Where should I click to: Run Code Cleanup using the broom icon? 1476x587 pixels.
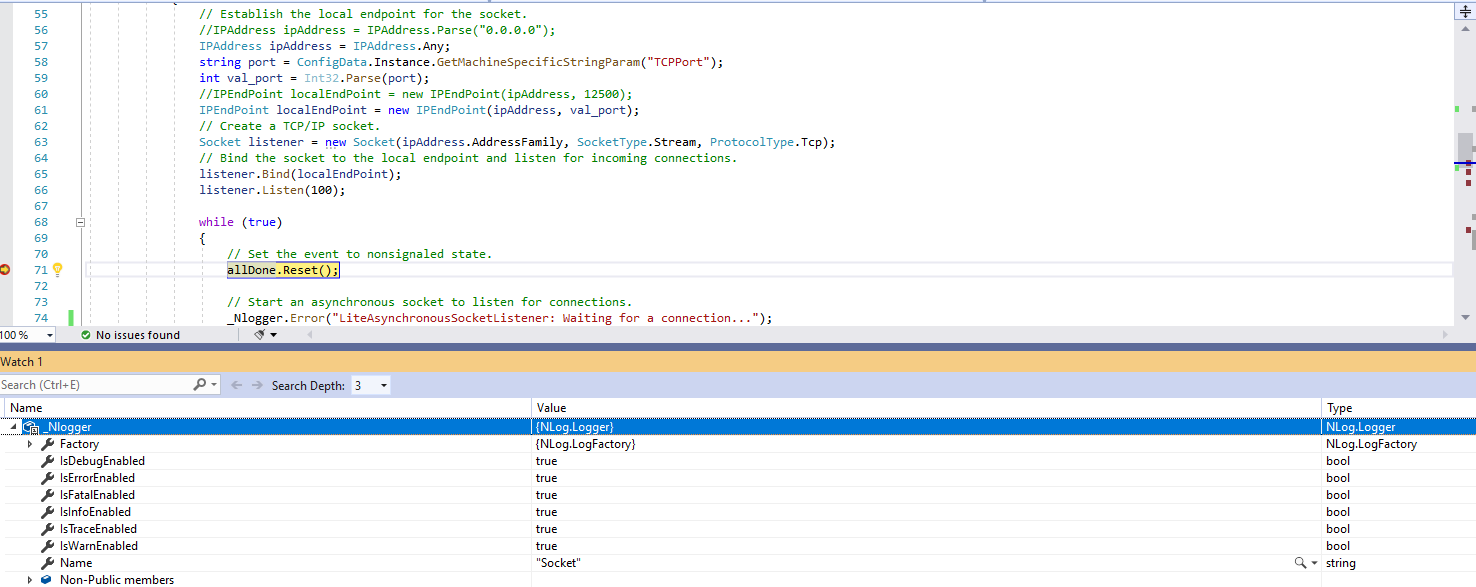pyautogui.click(x=257, y=334)
